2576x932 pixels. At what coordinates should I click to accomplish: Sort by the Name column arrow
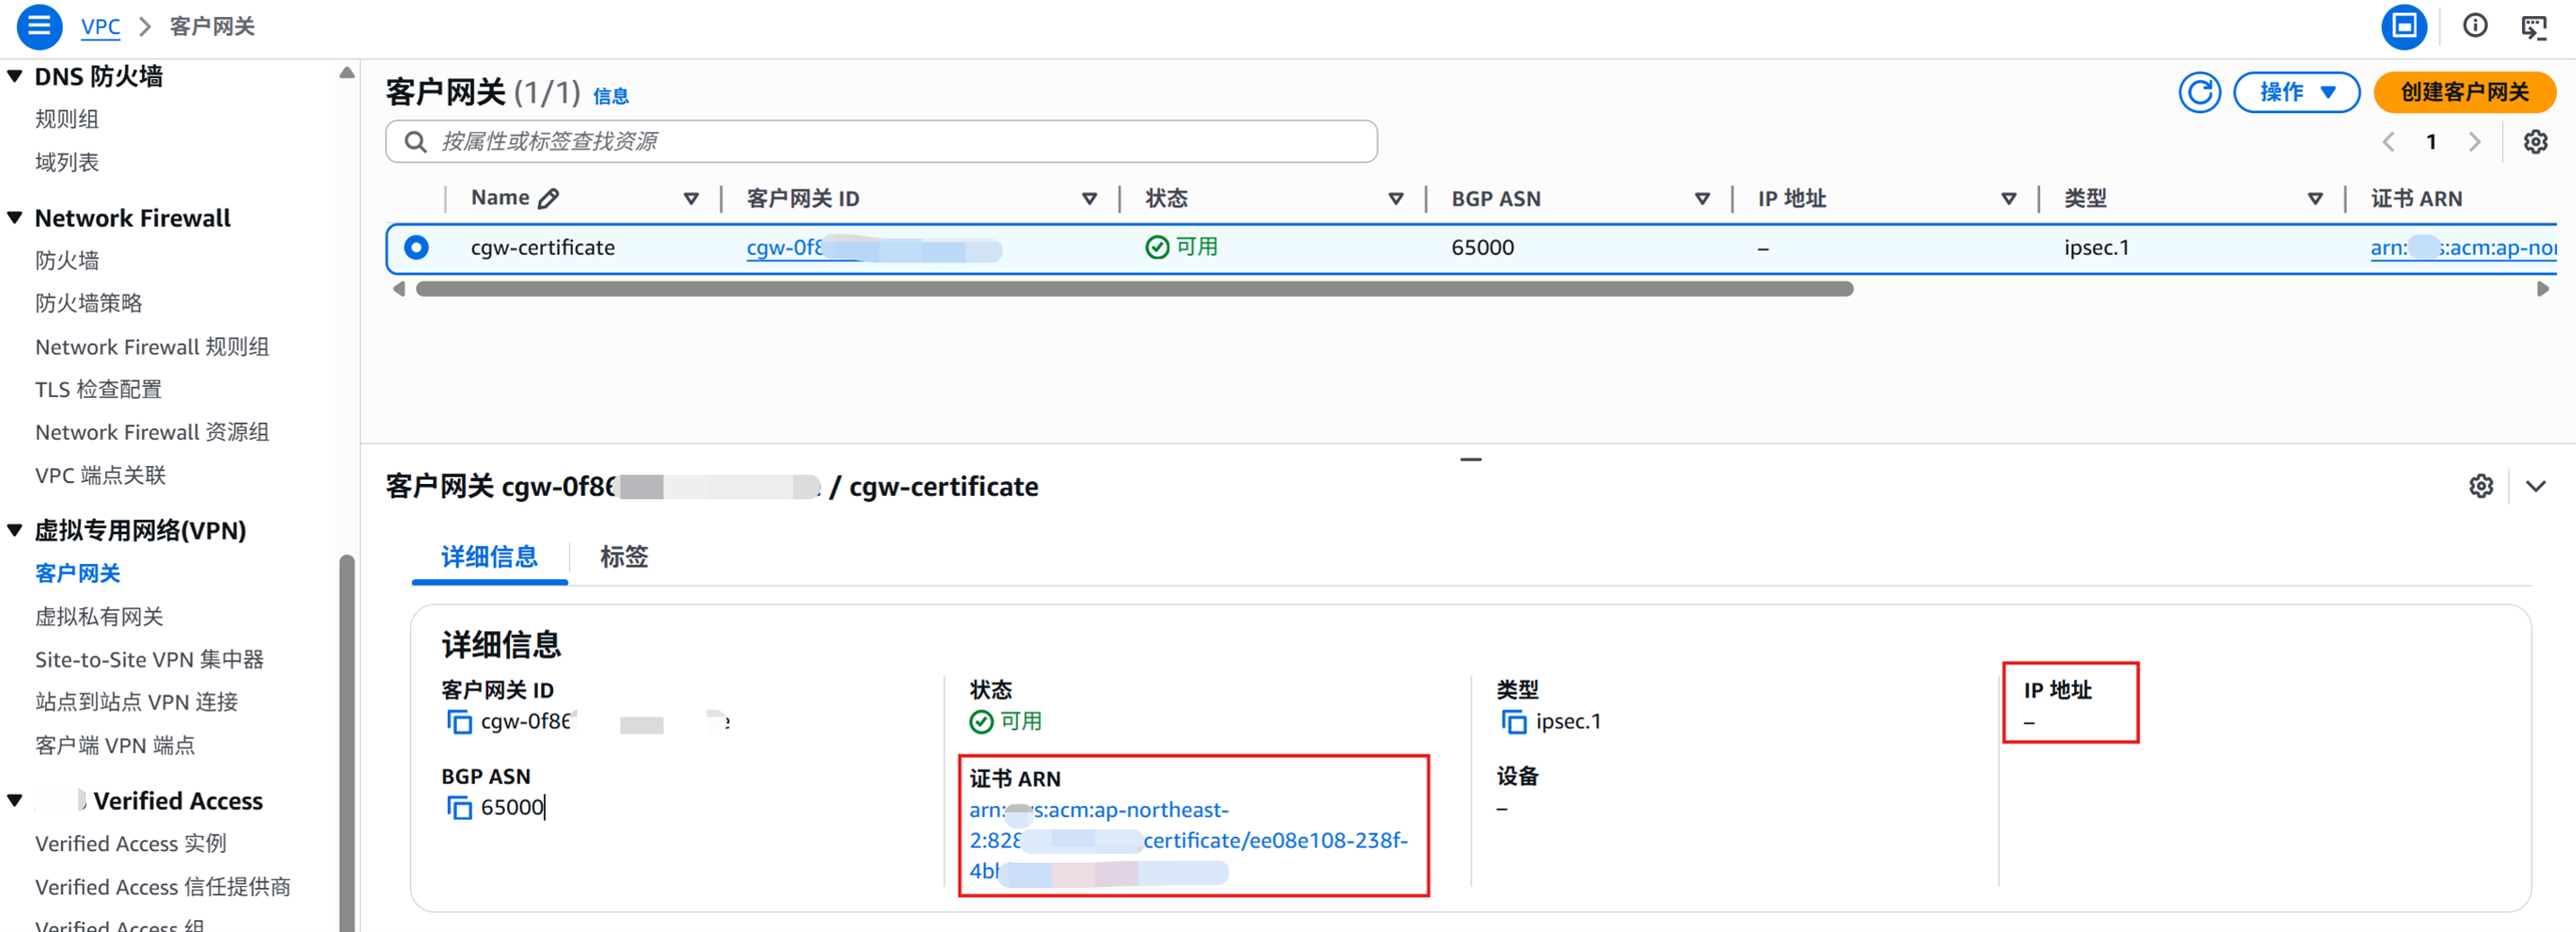pos(691,199)
